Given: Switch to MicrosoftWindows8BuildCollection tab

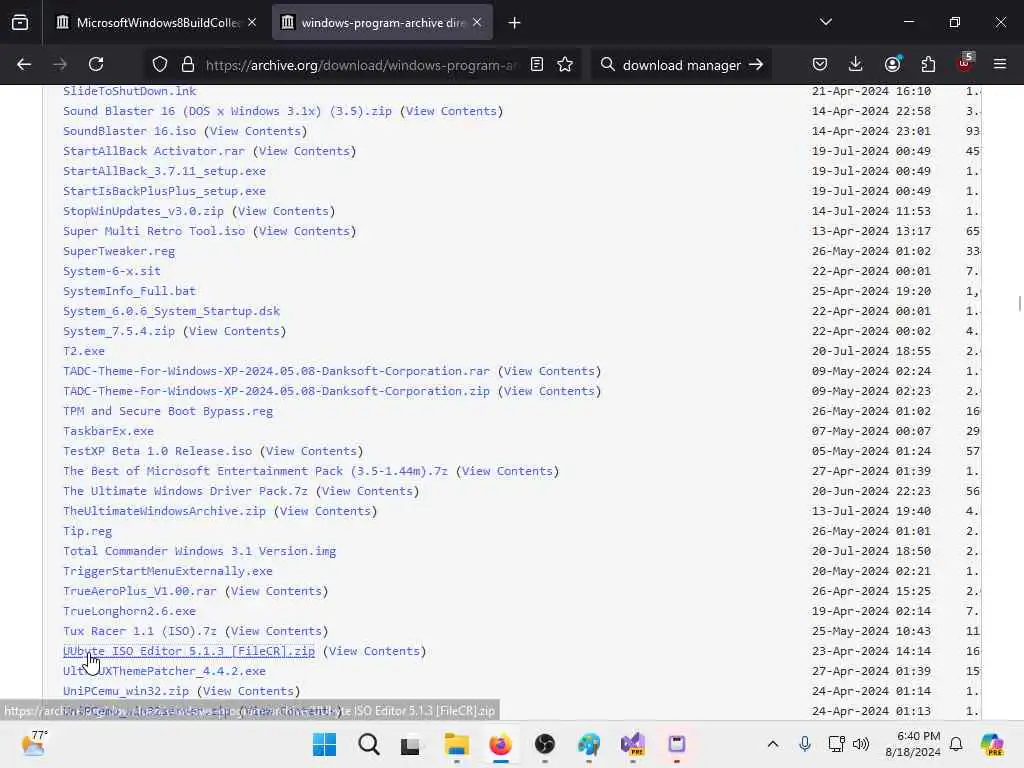Looking at the screenshot, I should pyautogui.click(x=157, y=23).
